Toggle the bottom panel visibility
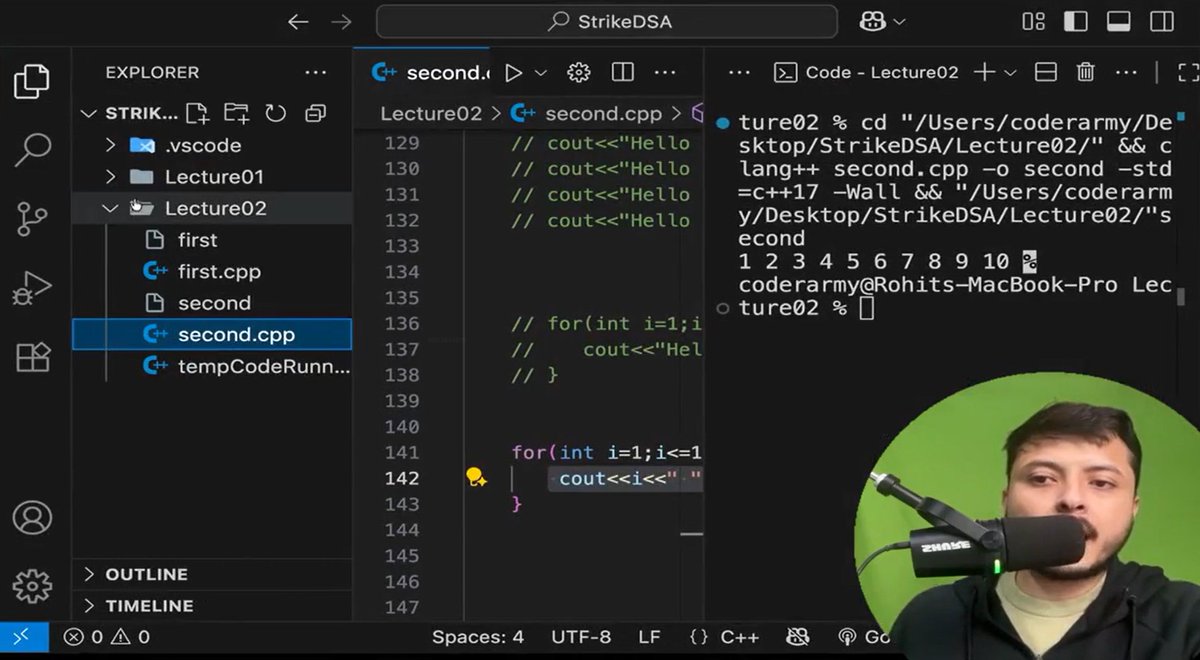1200x660 pixels. click(x=1119, y=21)
